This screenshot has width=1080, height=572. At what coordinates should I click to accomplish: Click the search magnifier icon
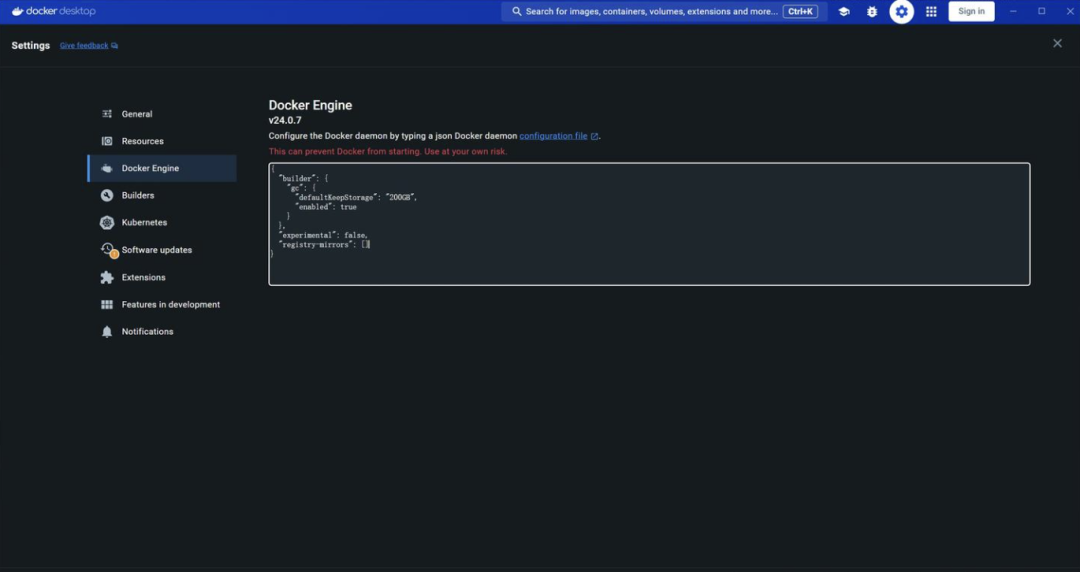pyautogui.click(x=517, y=12)
